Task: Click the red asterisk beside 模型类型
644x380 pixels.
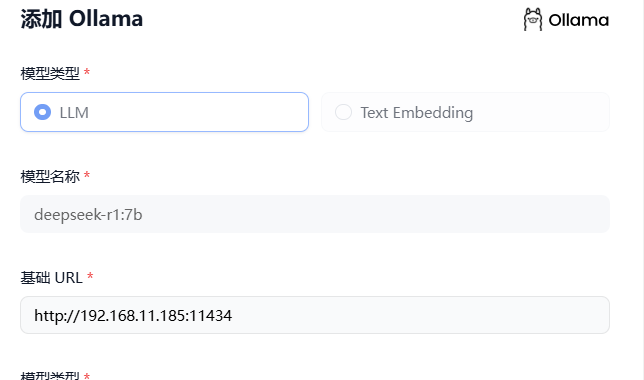Action: pos(87,72)
